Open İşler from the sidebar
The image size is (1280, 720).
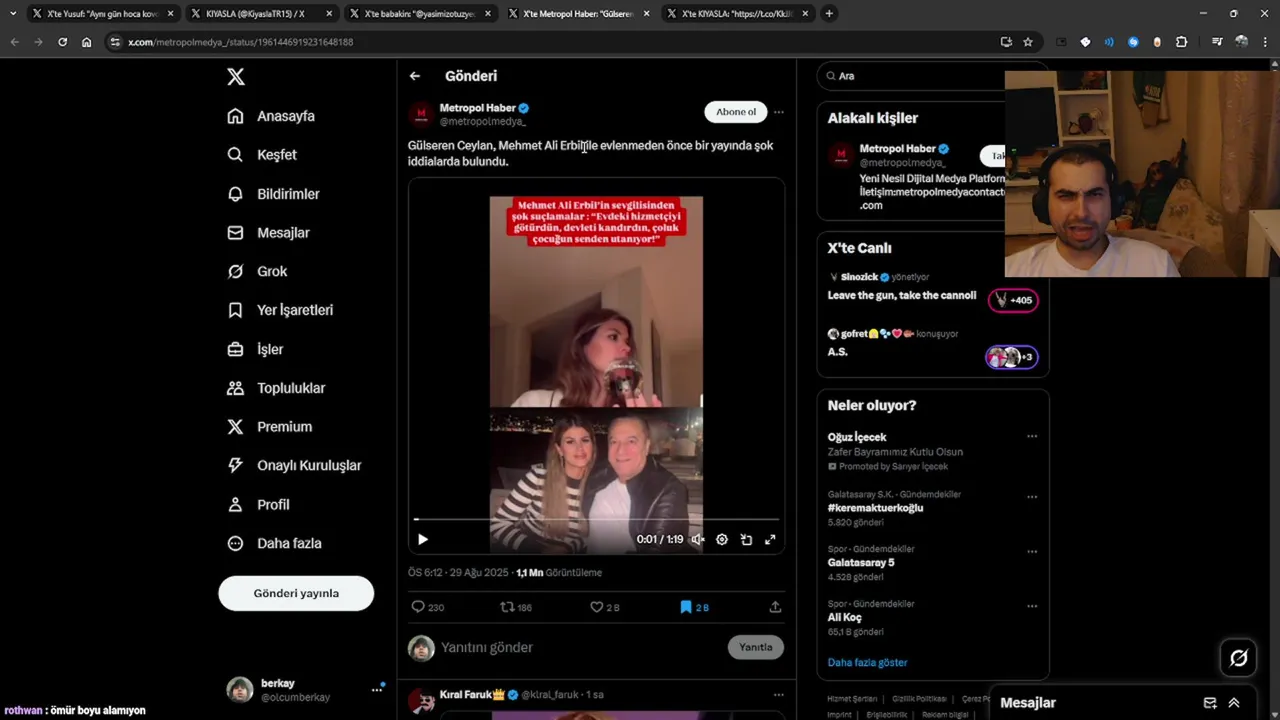pos(255,349)
